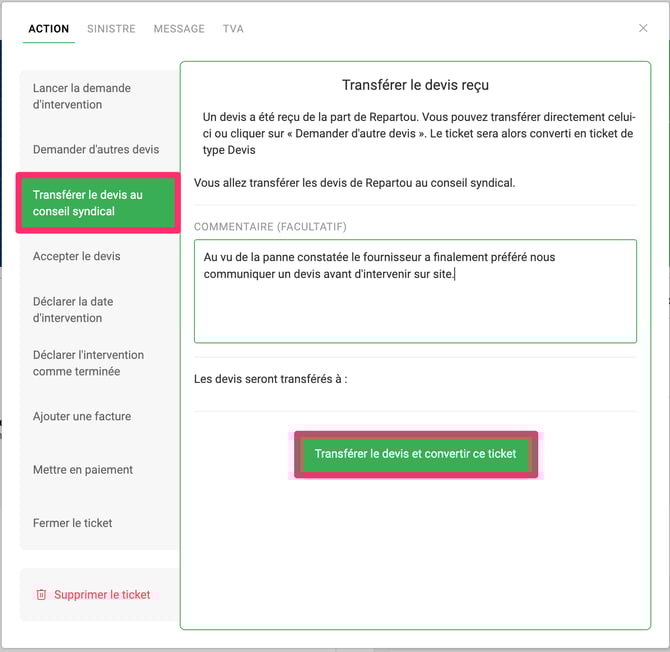This screenshot has width=670, height=652.
Task: Go to the MESSAGE tab
Action: pyautogui.click(x=179, y=29)
